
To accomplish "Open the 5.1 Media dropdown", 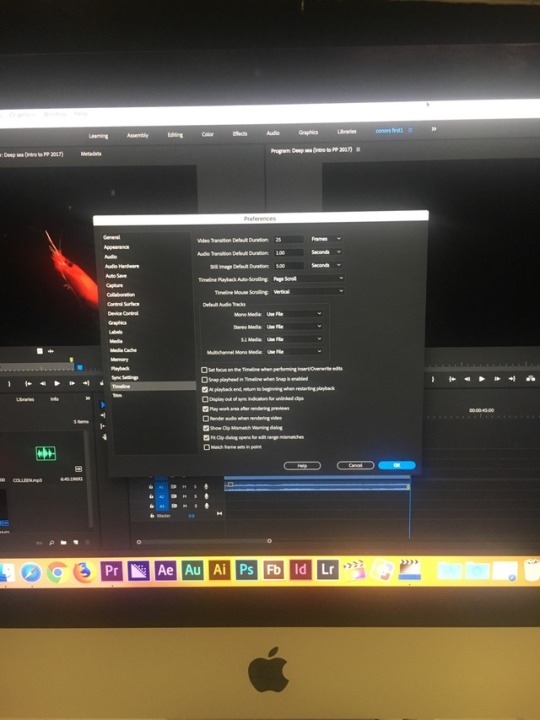I will tap(294, 339).
